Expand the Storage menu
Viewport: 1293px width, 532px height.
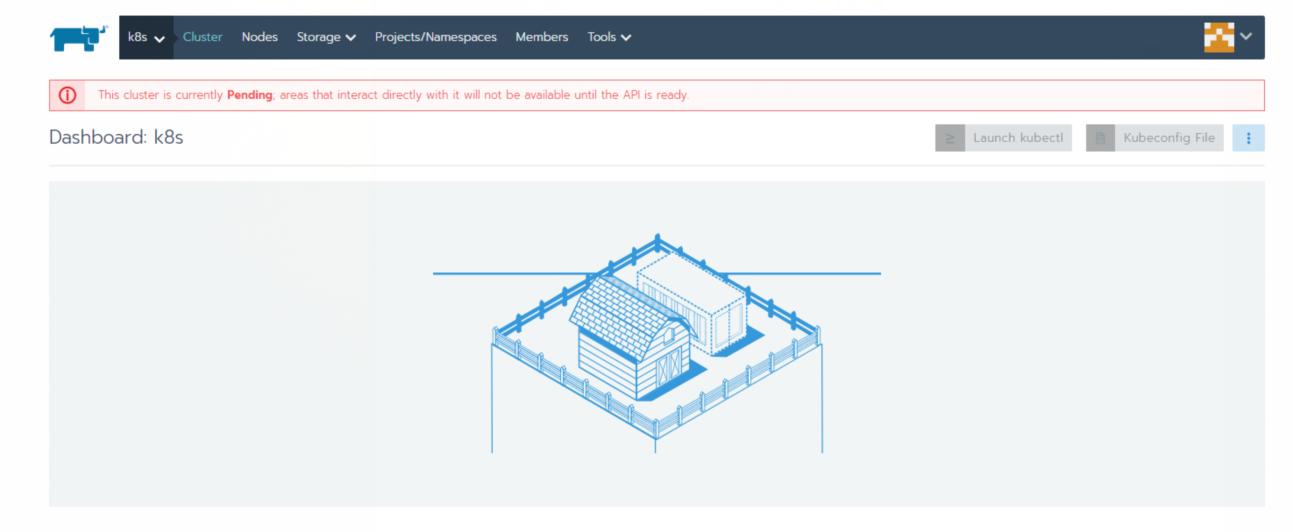coord(326,37)
